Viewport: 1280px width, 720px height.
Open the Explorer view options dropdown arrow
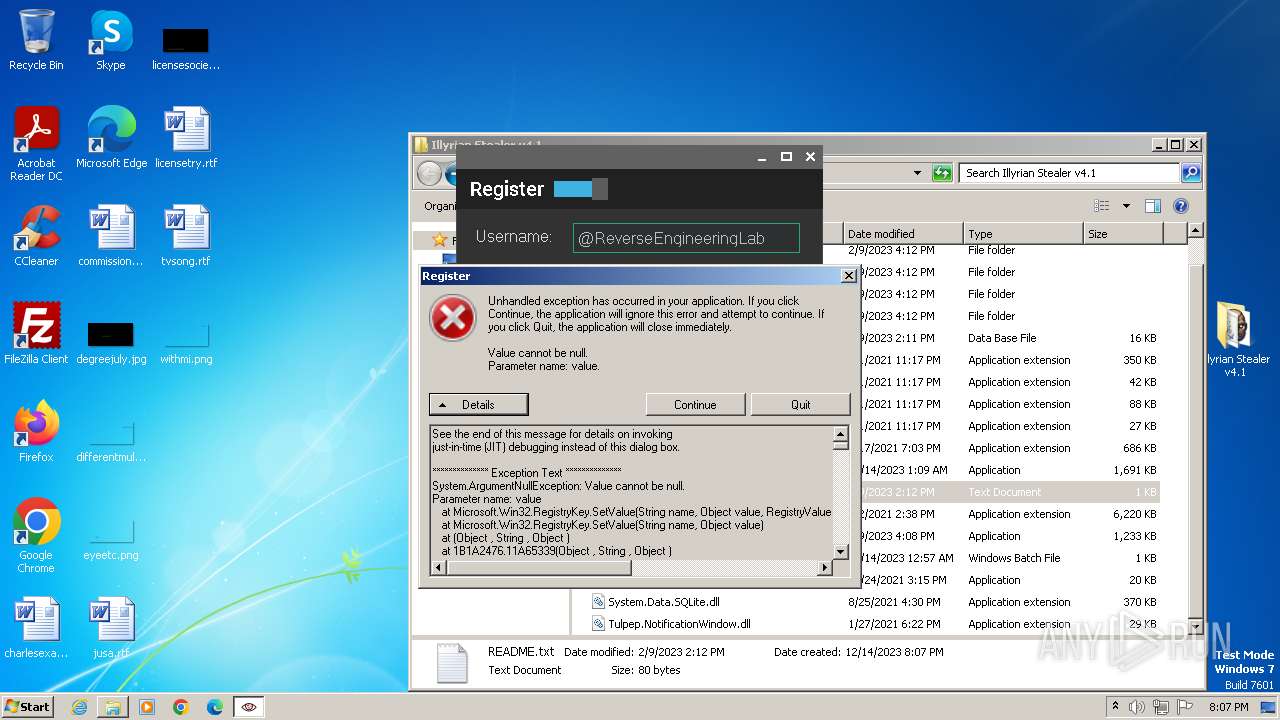point(1126,206)
